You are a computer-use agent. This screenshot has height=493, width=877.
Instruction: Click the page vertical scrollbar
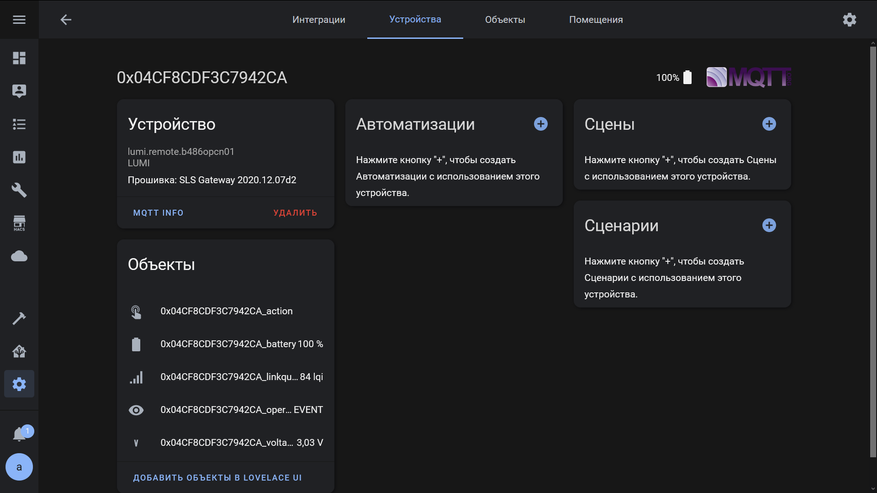pyautogui.click(x=873, y=252)
